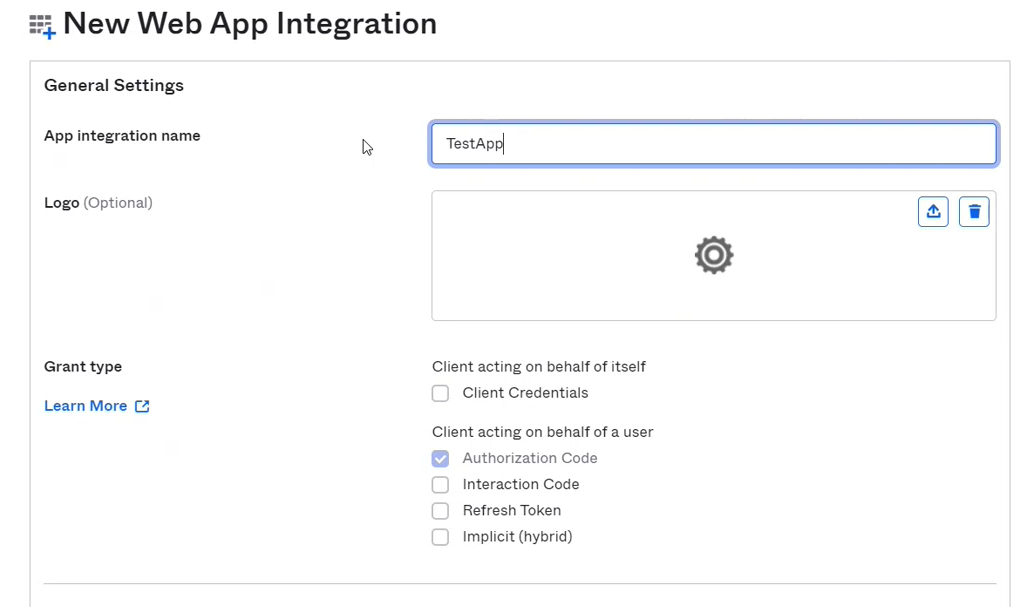
Task: Click the General Settings section heading
Action: [x=114, y=86]
